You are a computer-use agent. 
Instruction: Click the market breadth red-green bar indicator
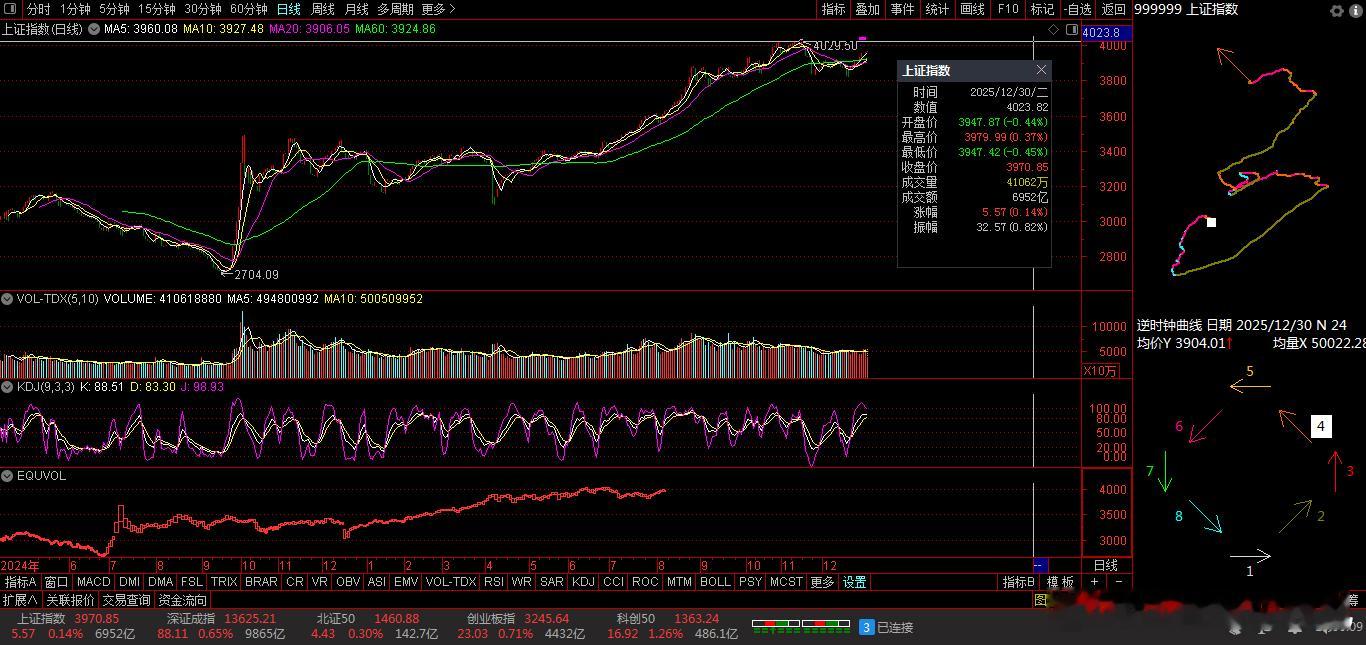pyautogui.click(x=801, y=627)
